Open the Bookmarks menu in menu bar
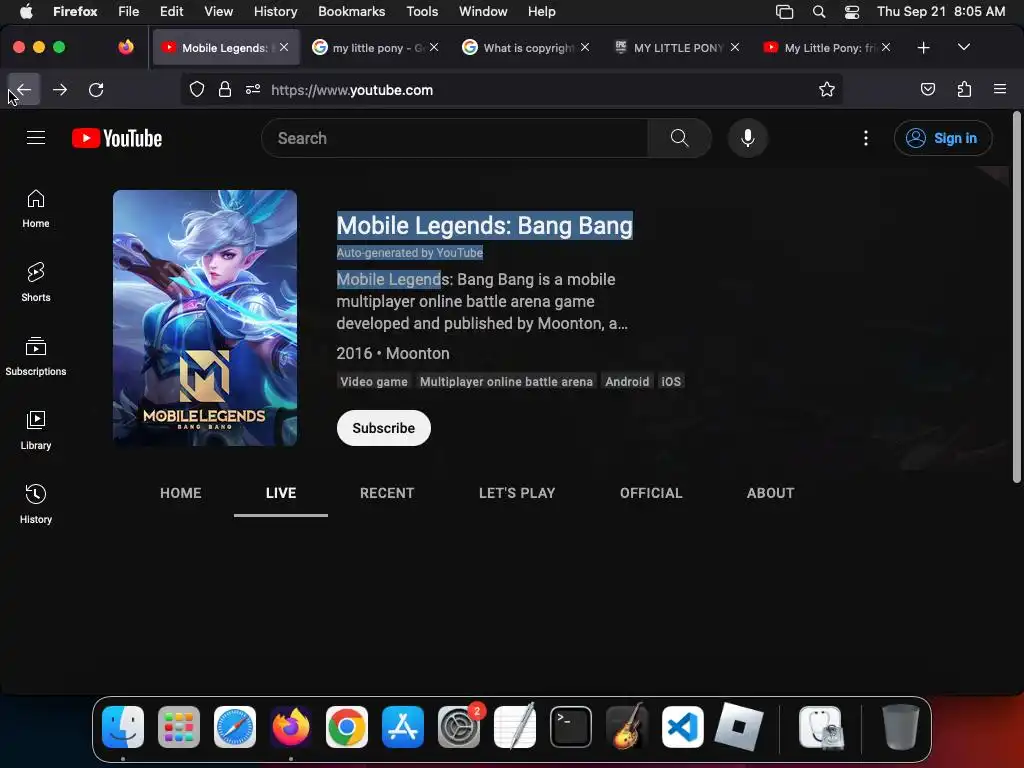 click(351, 12)
